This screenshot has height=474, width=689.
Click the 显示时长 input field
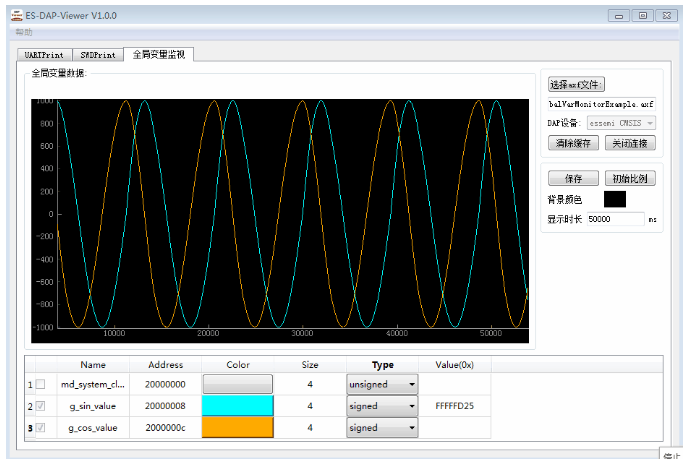[615, 219]
